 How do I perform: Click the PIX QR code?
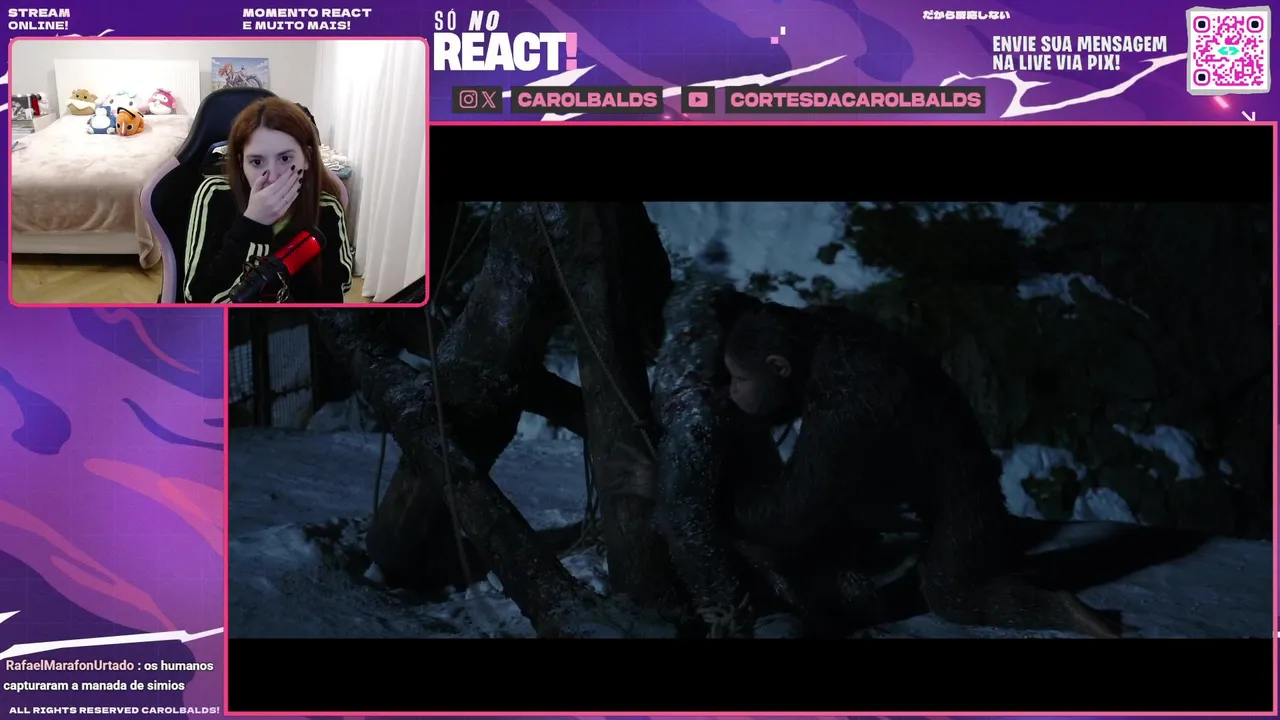coord(1228,50)
